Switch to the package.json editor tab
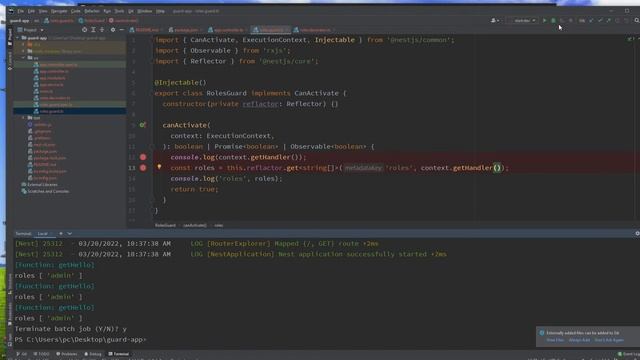 [x=186, y=30]
